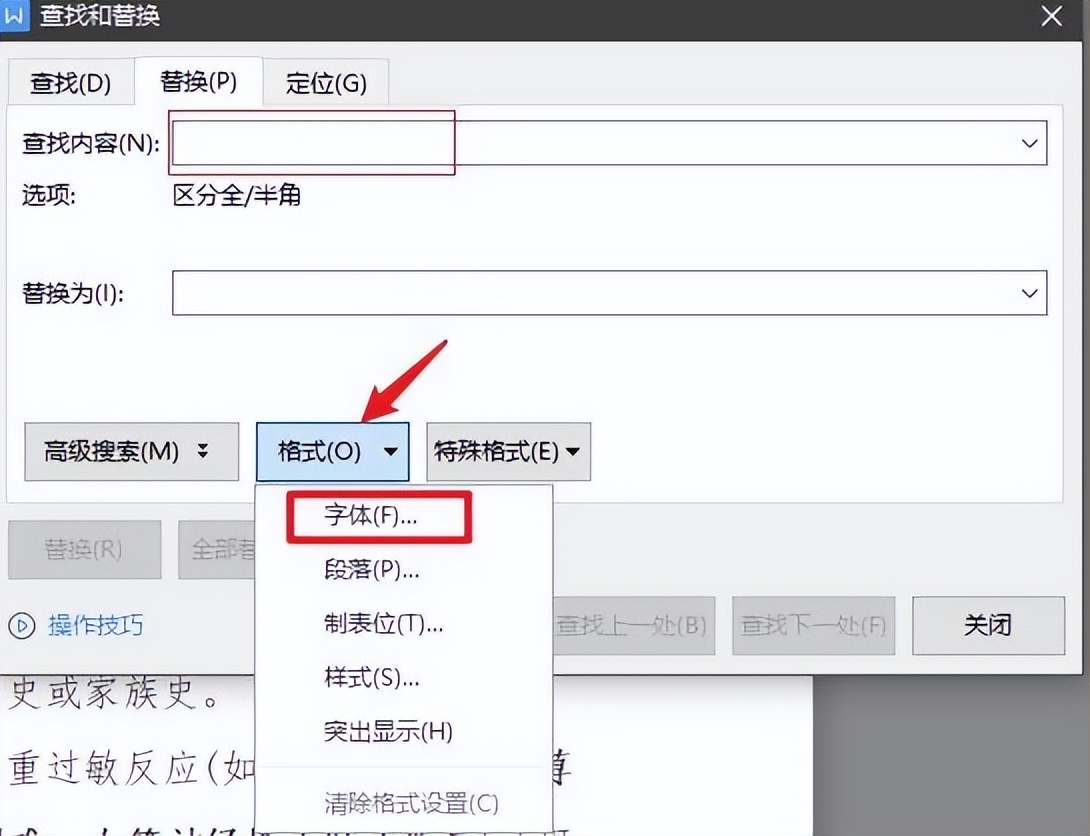Open the 查找内容 history dropdown arrow
This screenshot has height=836, width=1090.
click(1030, 143)
